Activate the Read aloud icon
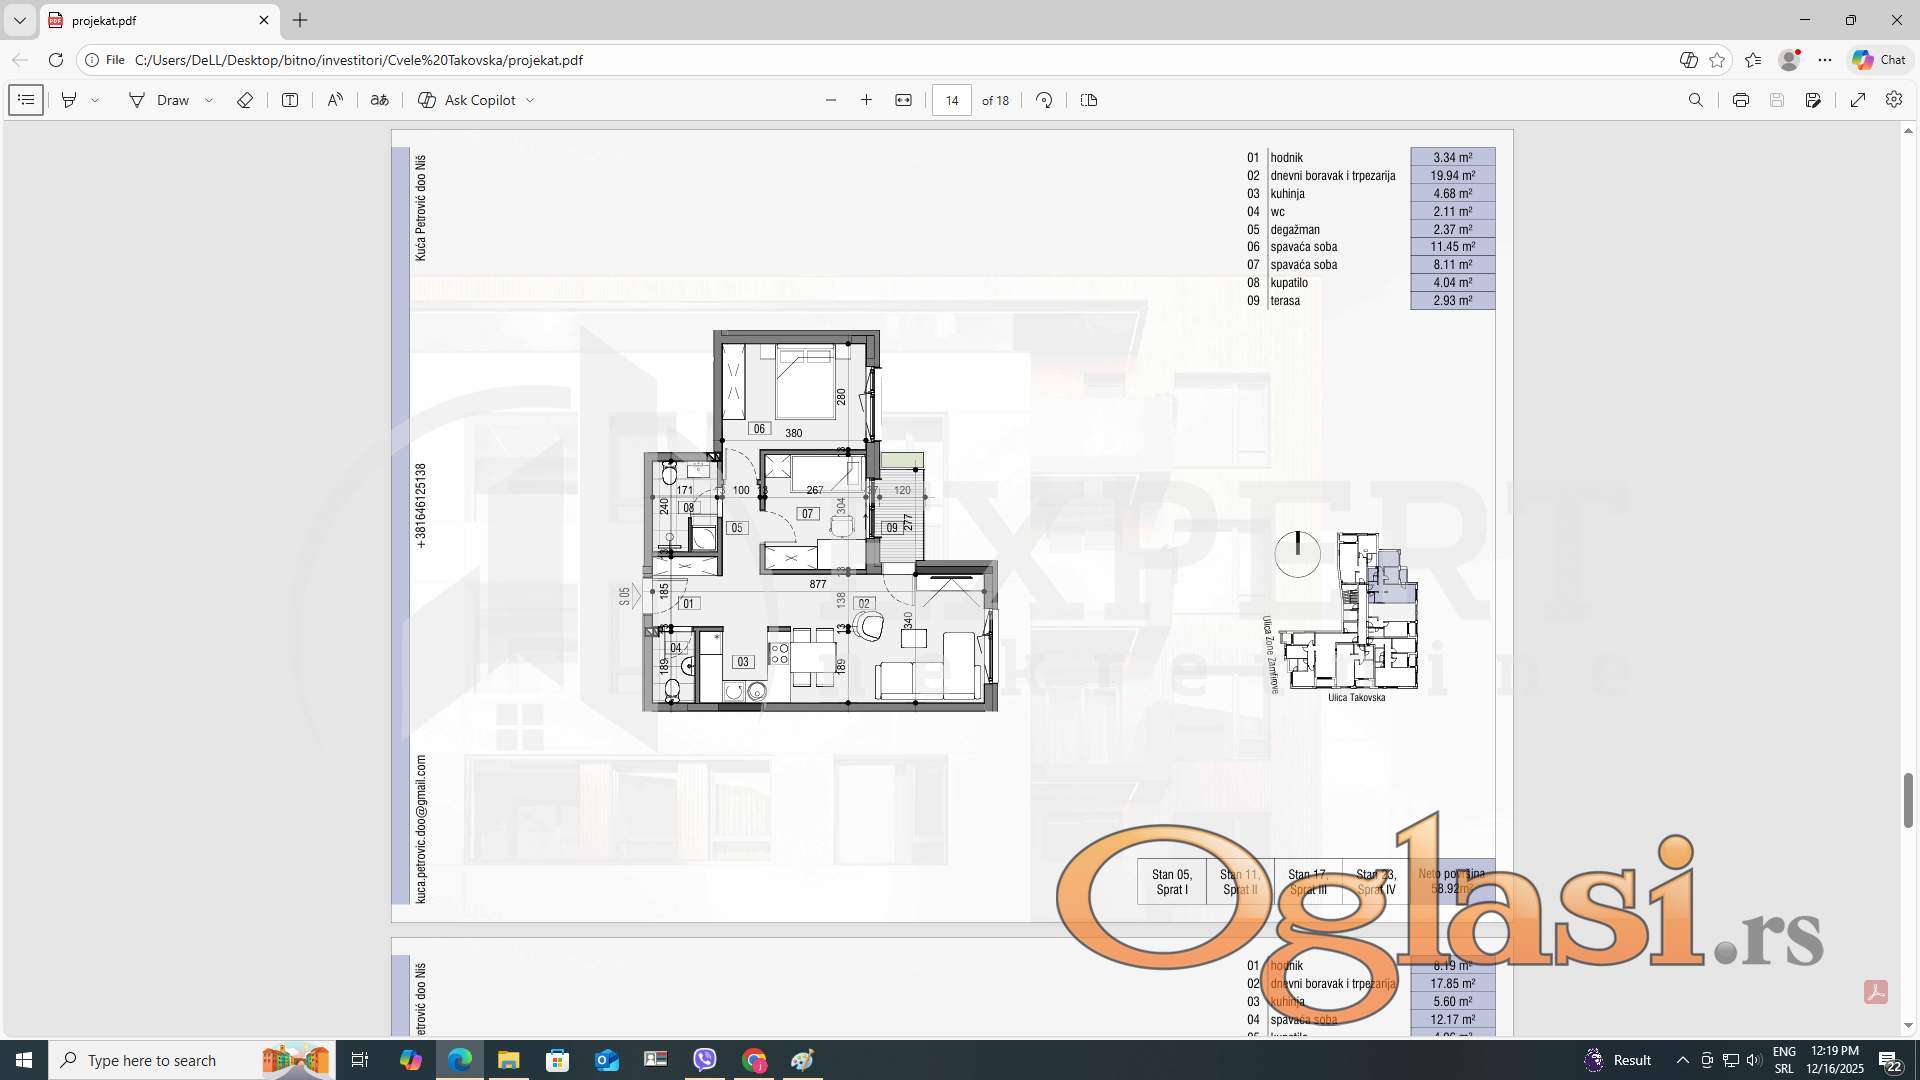 (335, 100)
